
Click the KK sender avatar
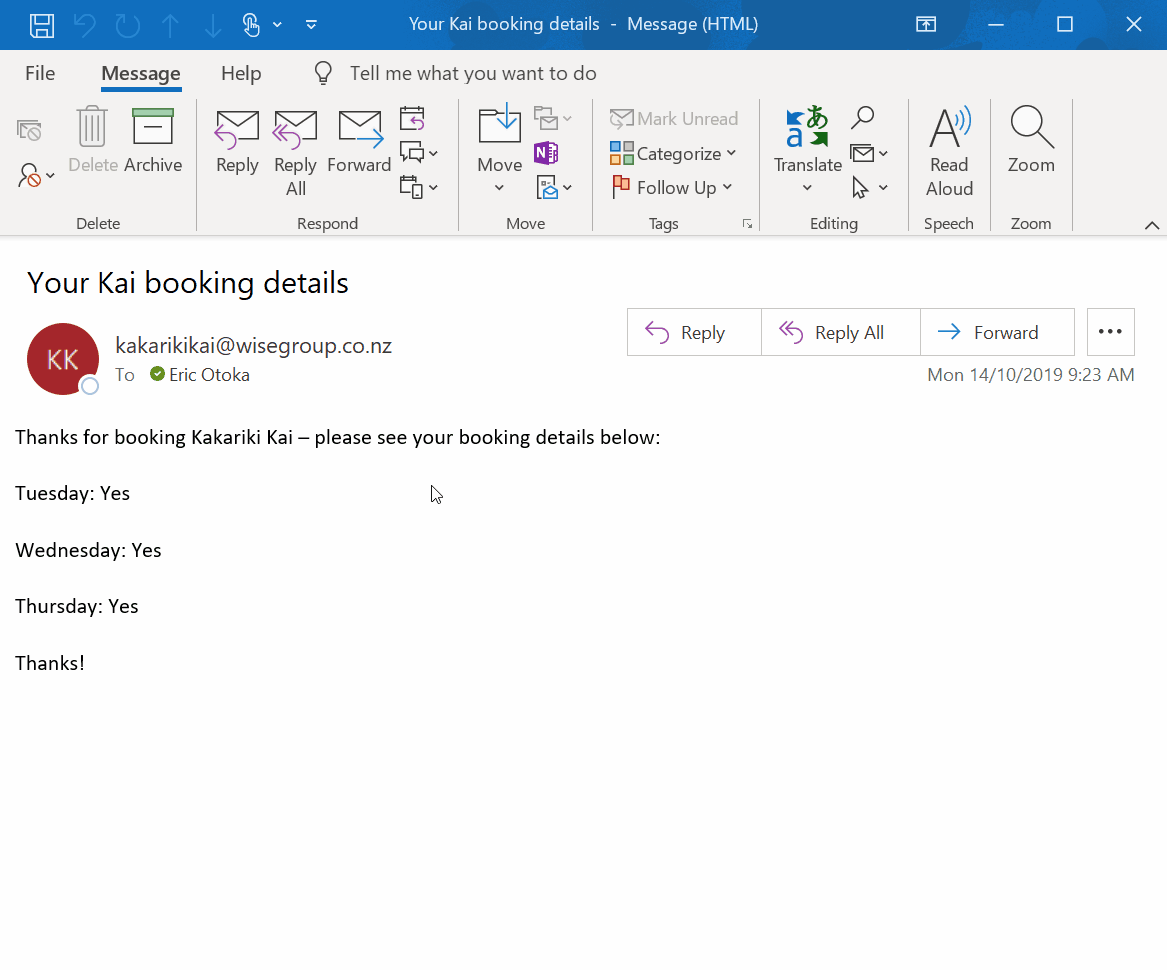[63, 359]
